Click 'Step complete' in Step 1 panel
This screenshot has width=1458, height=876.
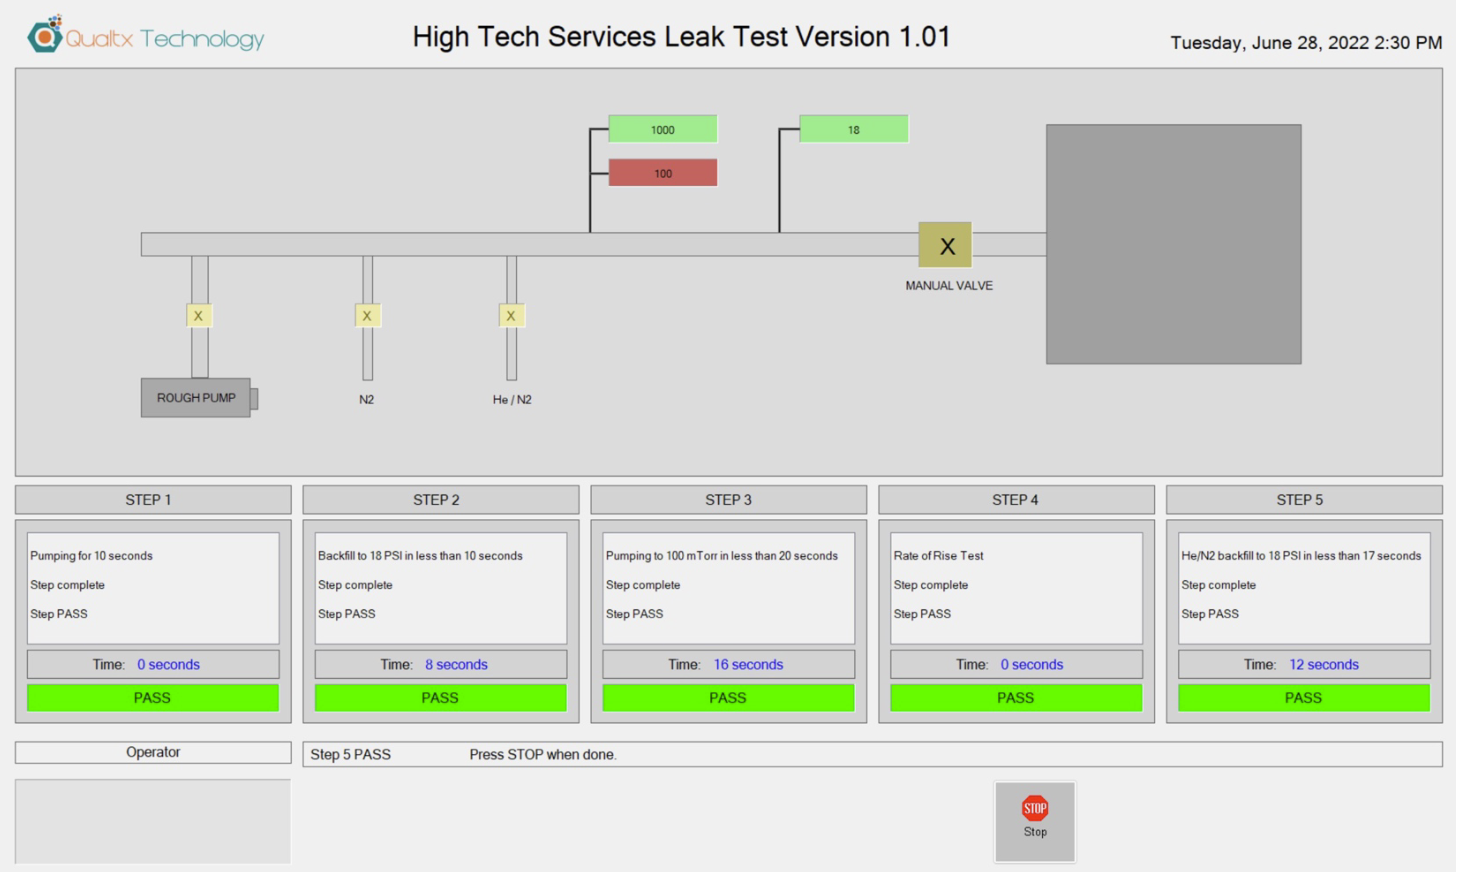point(67,585)
